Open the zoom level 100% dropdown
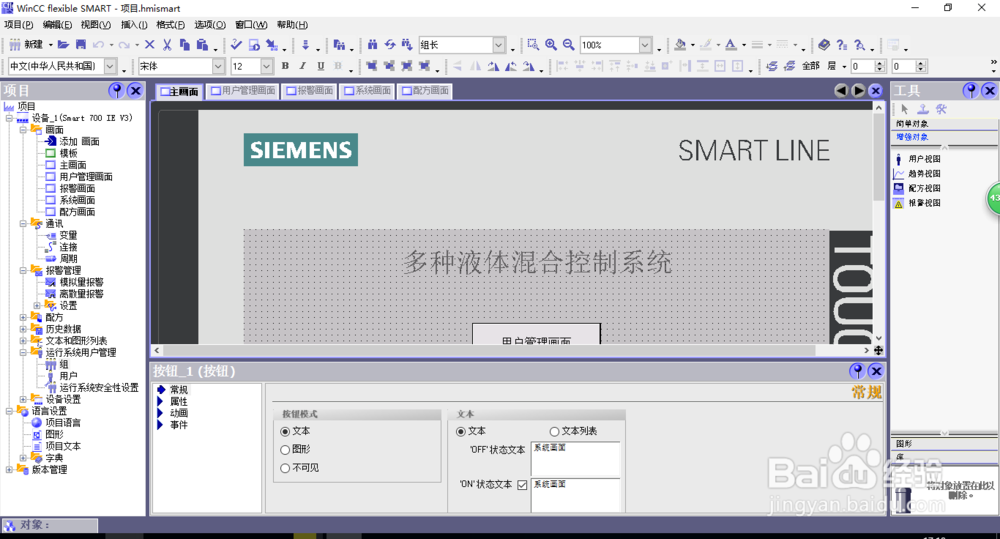Image resolution: width=1000 pixels, height=539 pixels. pos(645,45)
